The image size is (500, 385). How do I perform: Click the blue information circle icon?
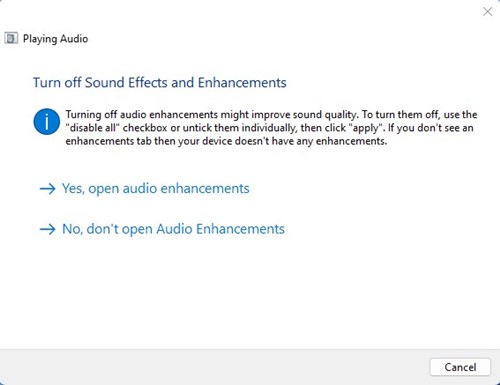point(47,122)
